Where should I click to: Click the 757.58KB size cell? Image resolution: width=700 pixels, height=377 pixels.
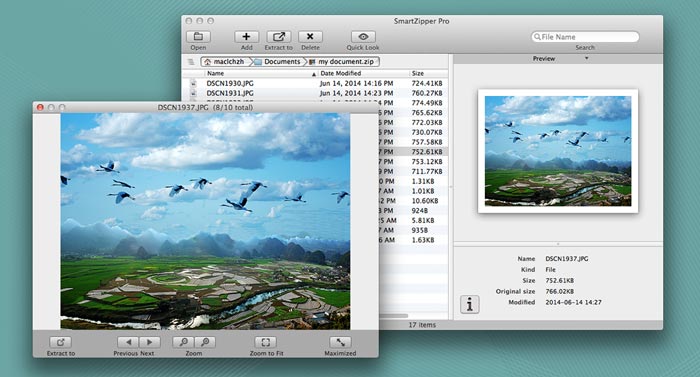427,142
